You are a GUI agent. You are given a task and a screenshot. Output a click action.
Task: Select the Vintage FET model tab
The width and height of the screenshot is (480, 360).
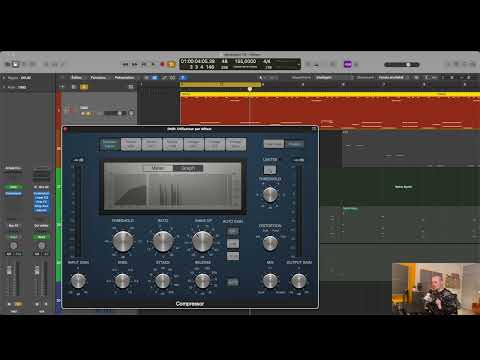(215, 144)
